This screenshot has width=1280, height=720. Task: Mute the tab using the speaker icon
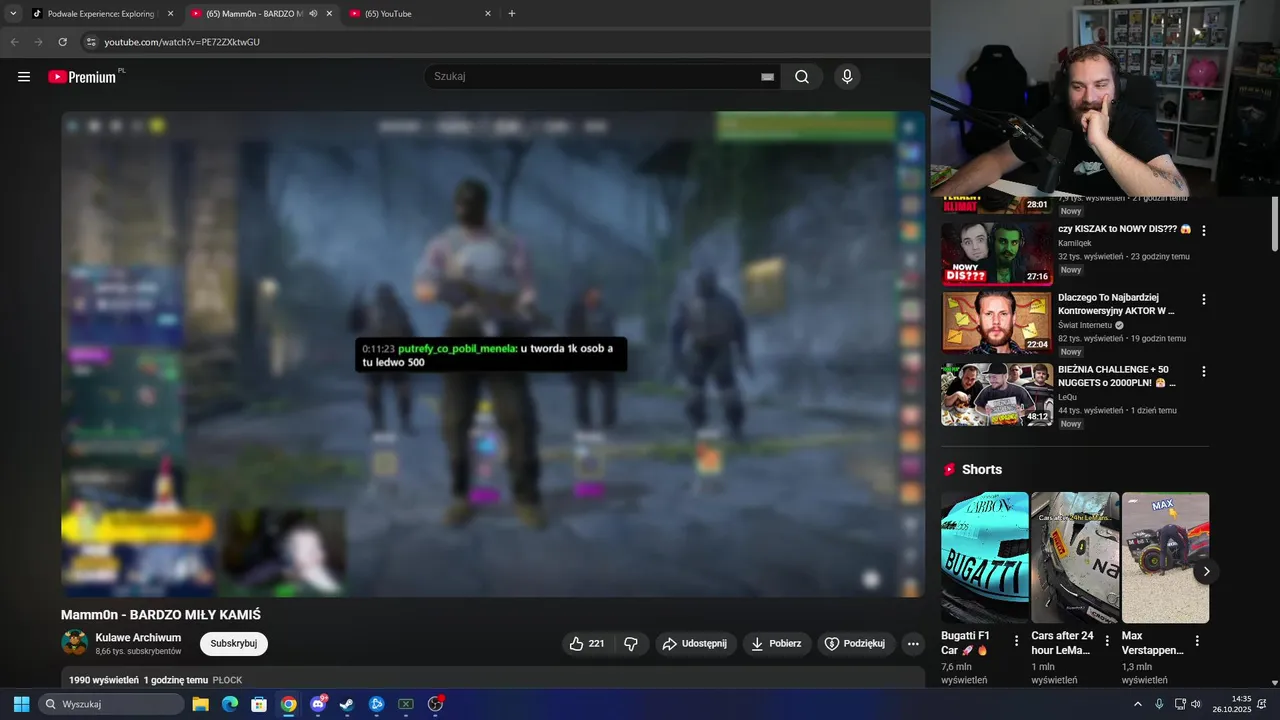click(313, 14)
